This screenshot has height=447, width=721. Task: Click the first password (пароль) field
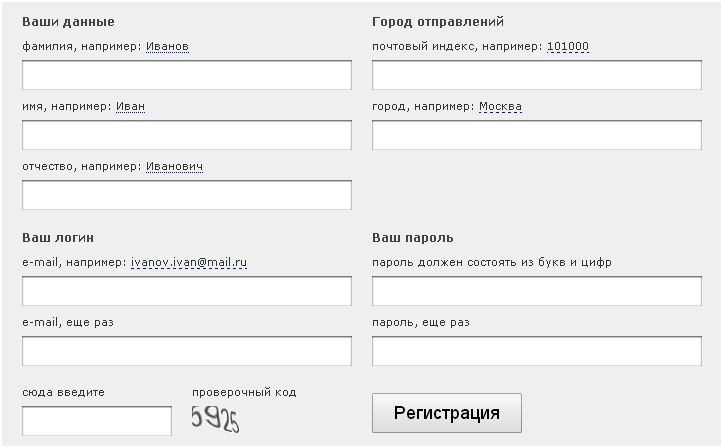point(536,291)
